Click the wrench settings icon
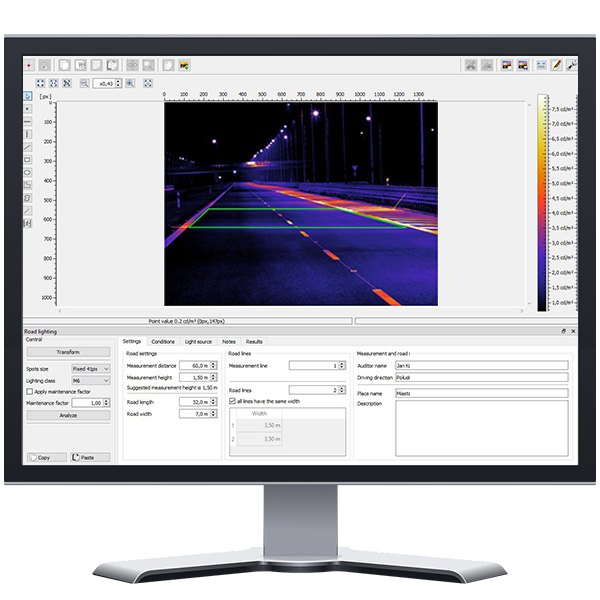The image size is (600, 600). 571,65
